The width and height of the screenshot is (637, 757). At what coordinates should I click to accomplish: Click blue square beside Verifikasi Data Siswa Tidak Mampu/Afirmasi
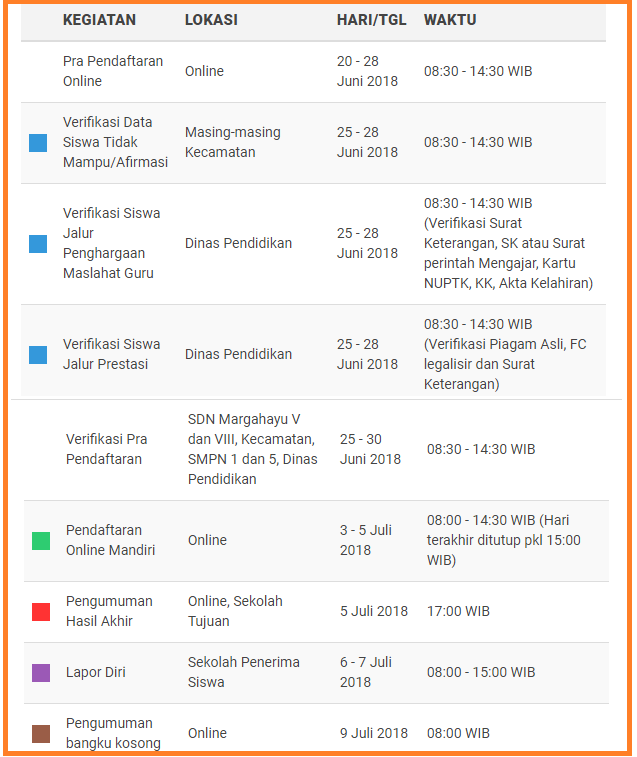(38, 143)
